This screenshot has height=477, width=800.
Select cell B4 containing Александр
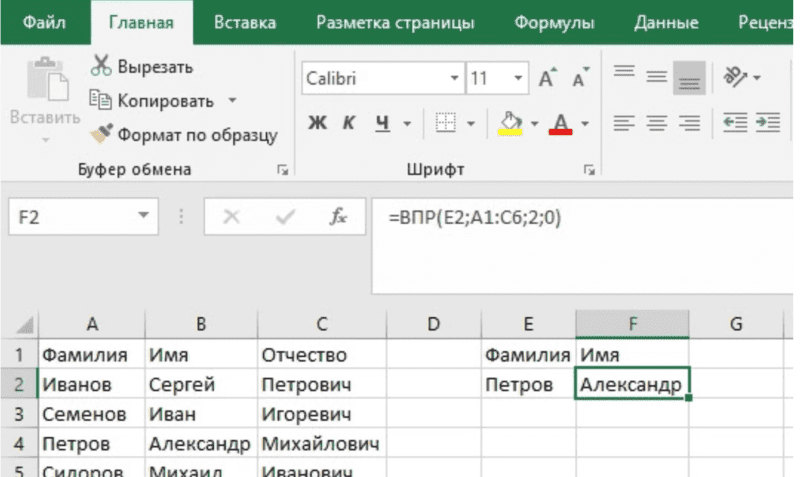[200, 442]
